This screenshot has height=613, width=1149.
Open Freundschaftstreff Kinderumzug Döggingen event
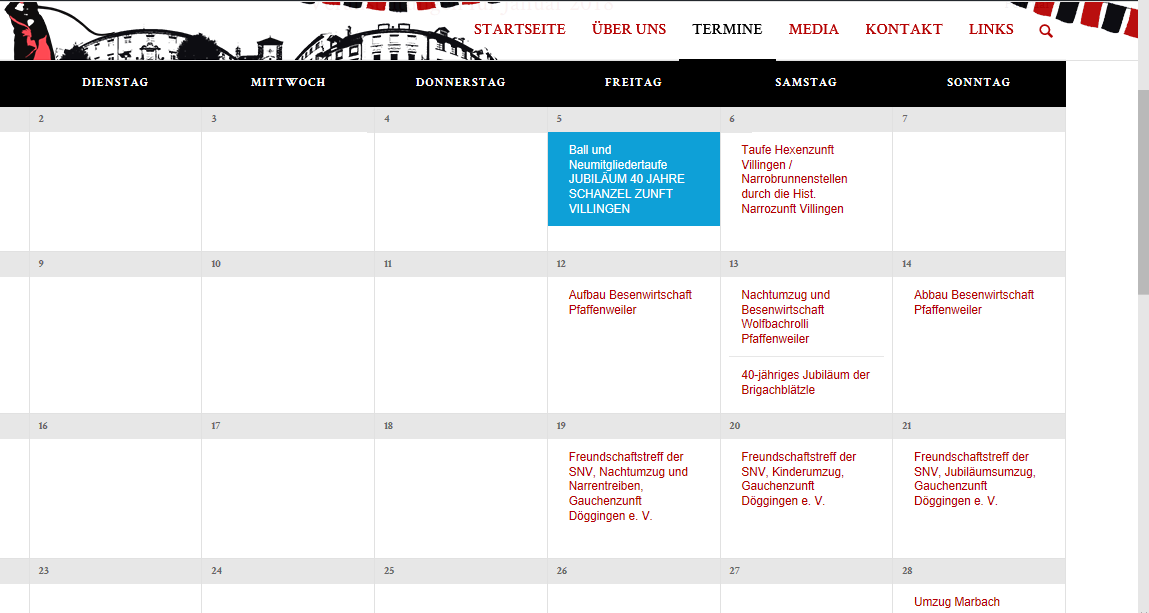click(x=799, y=479)
